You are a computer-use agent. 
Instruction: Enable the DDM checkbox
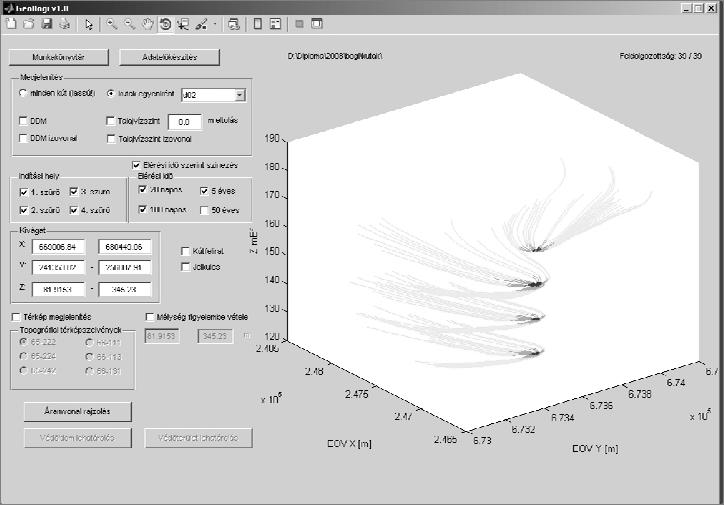coord(23,120)
